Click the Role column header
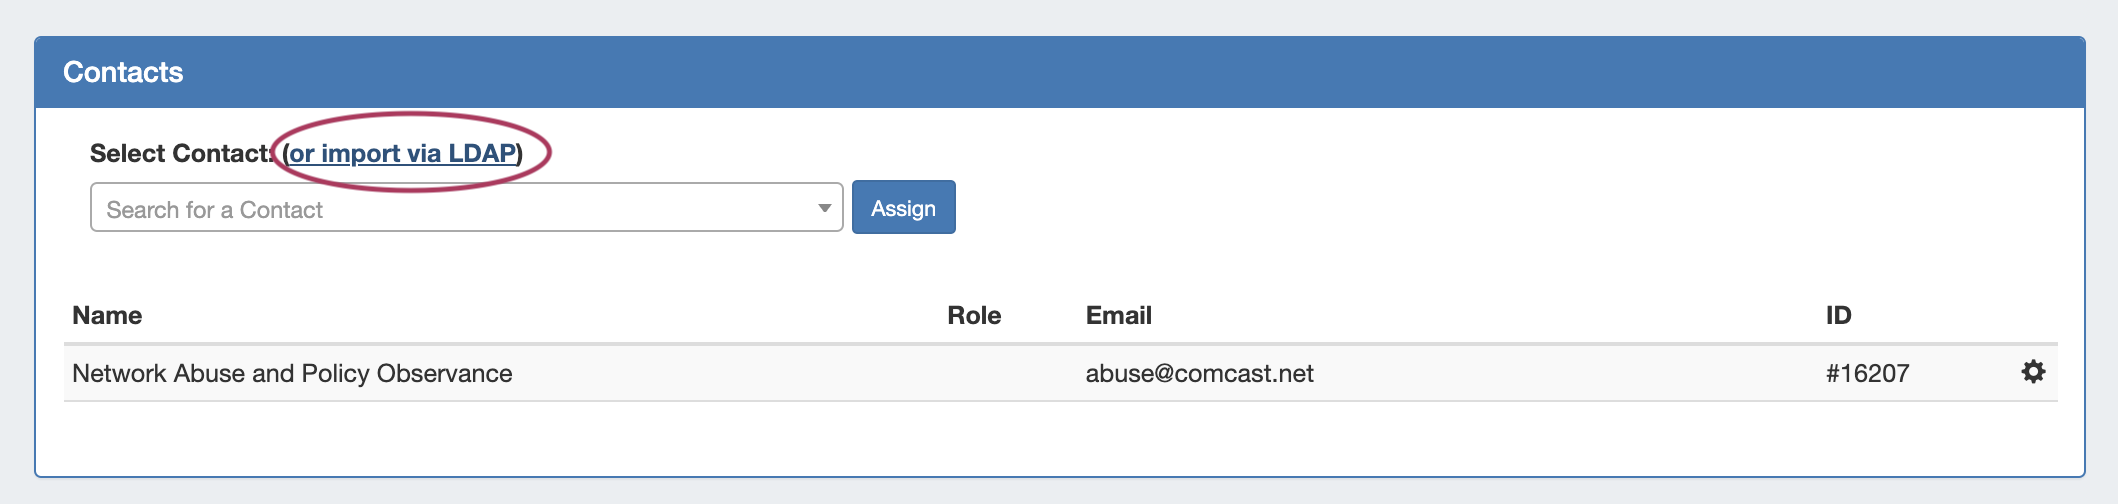Image resolution: width=2118 pixels, height=504 pixels. pyautogui.click(x=974, y=315)
